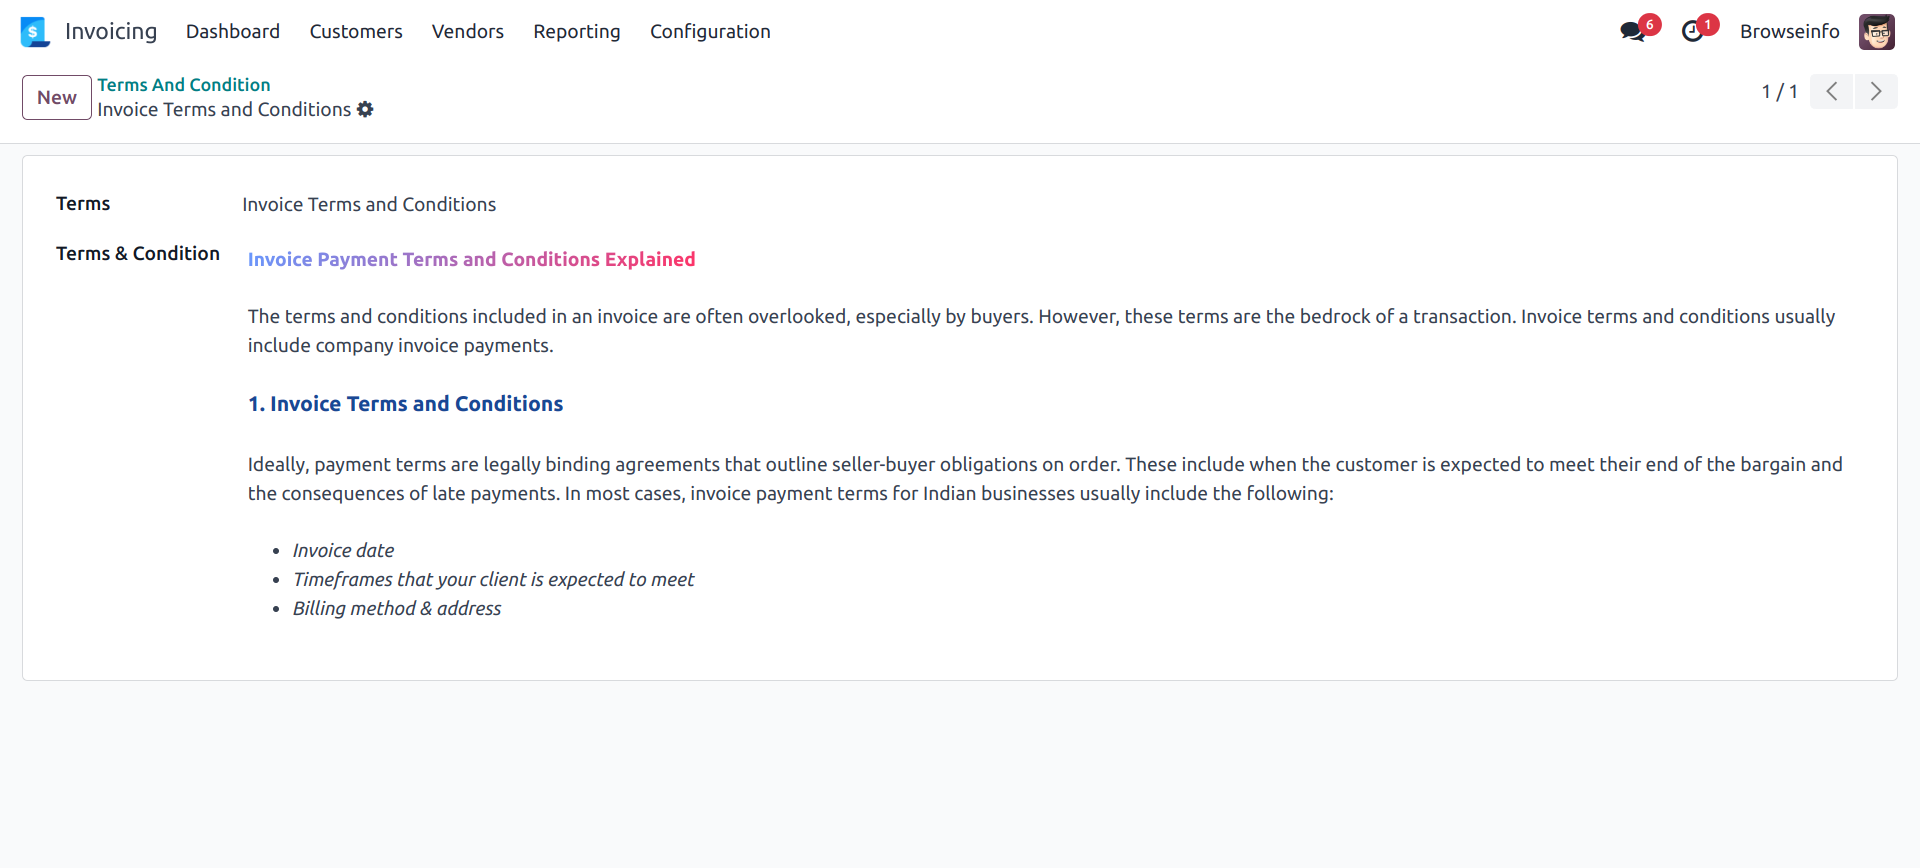The image size is (1920, 868).
Task: Open the Configuration menu
Action: [x=710, y=32]
